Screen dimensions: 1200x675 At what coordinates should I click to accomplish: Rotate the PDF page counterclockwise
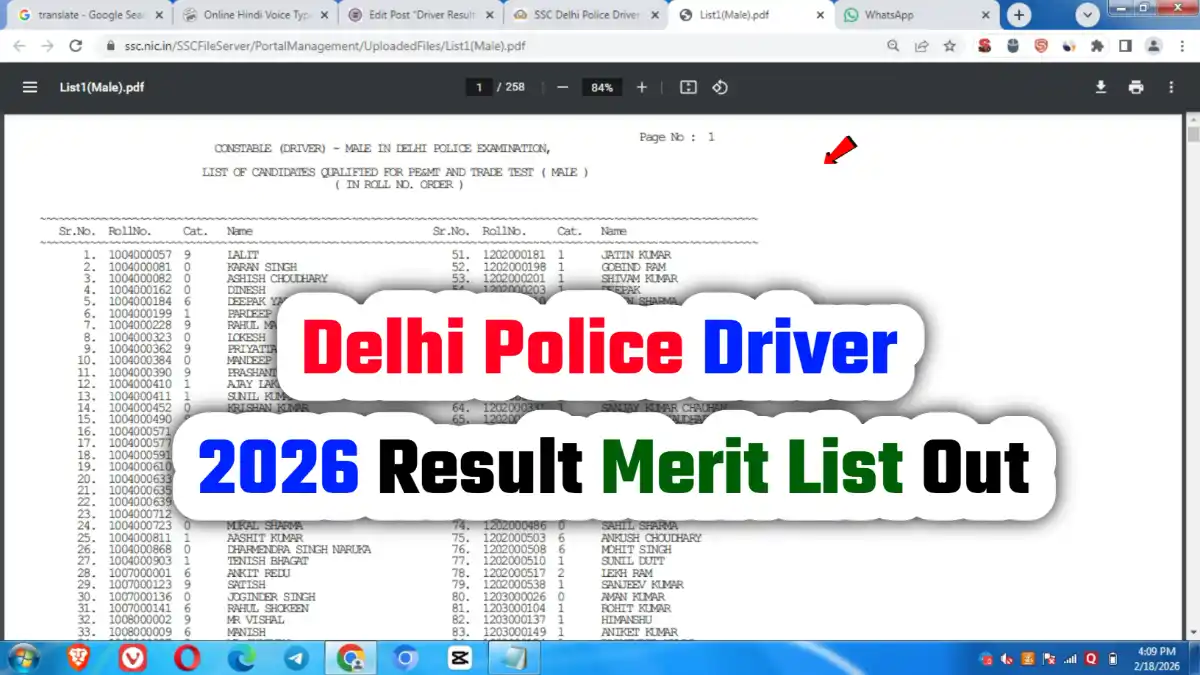tap(720, 87)
